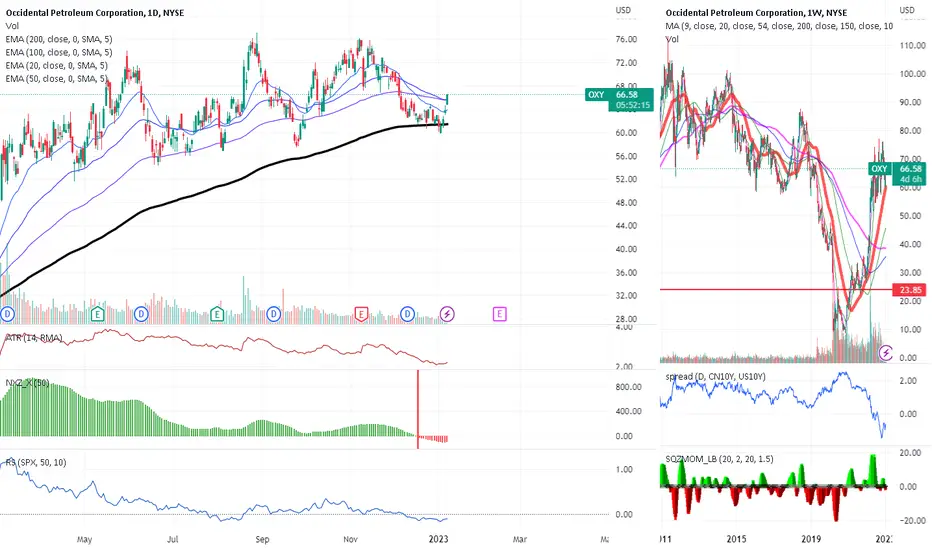This screenshot has width=932, height=550.
Task: Click the purple lightning event icon on daily chart
Action: (447, 313)
